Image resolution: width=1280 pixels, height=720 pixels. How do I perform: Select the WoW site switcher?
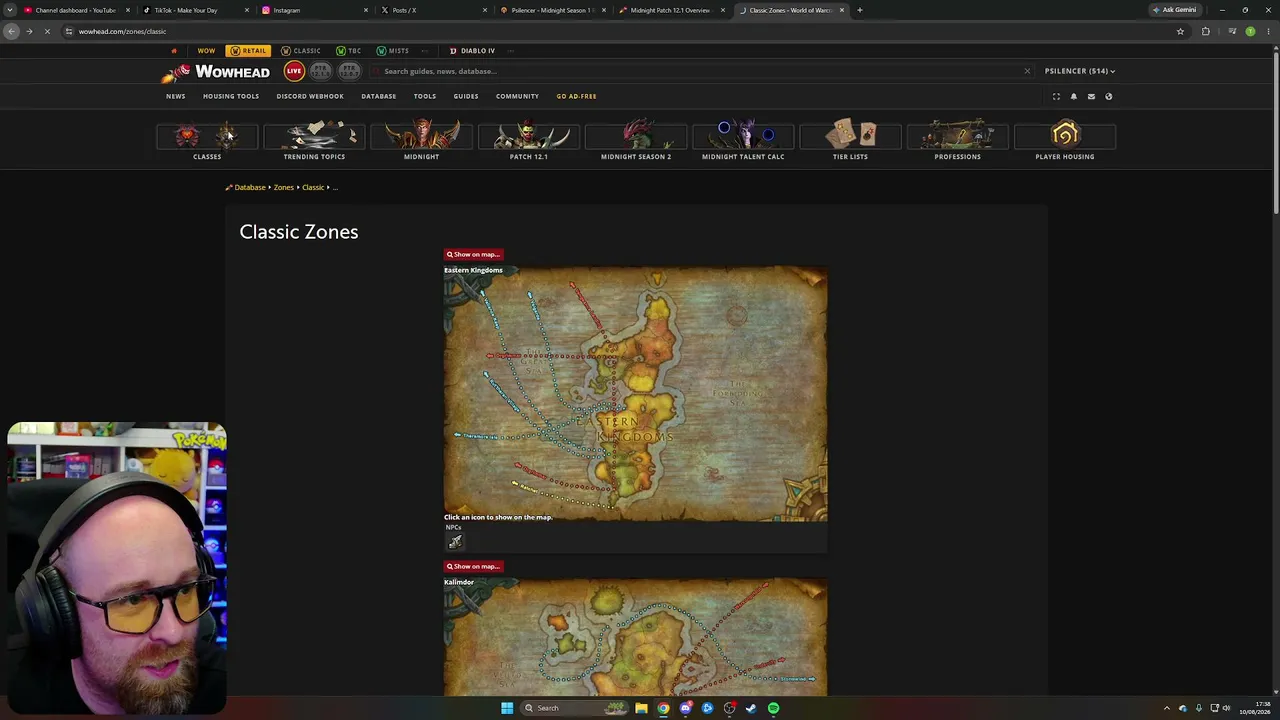(x=206, y=51)
